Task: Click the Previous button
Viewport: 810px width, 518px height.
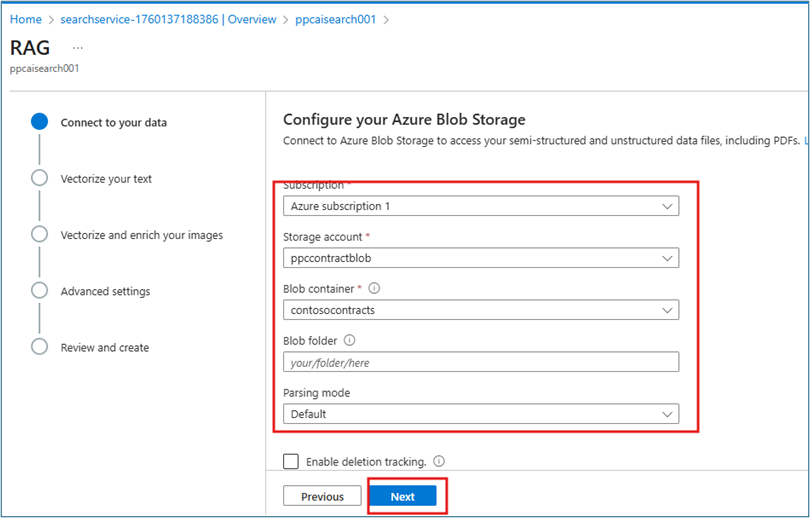Action: click(322, 496)
